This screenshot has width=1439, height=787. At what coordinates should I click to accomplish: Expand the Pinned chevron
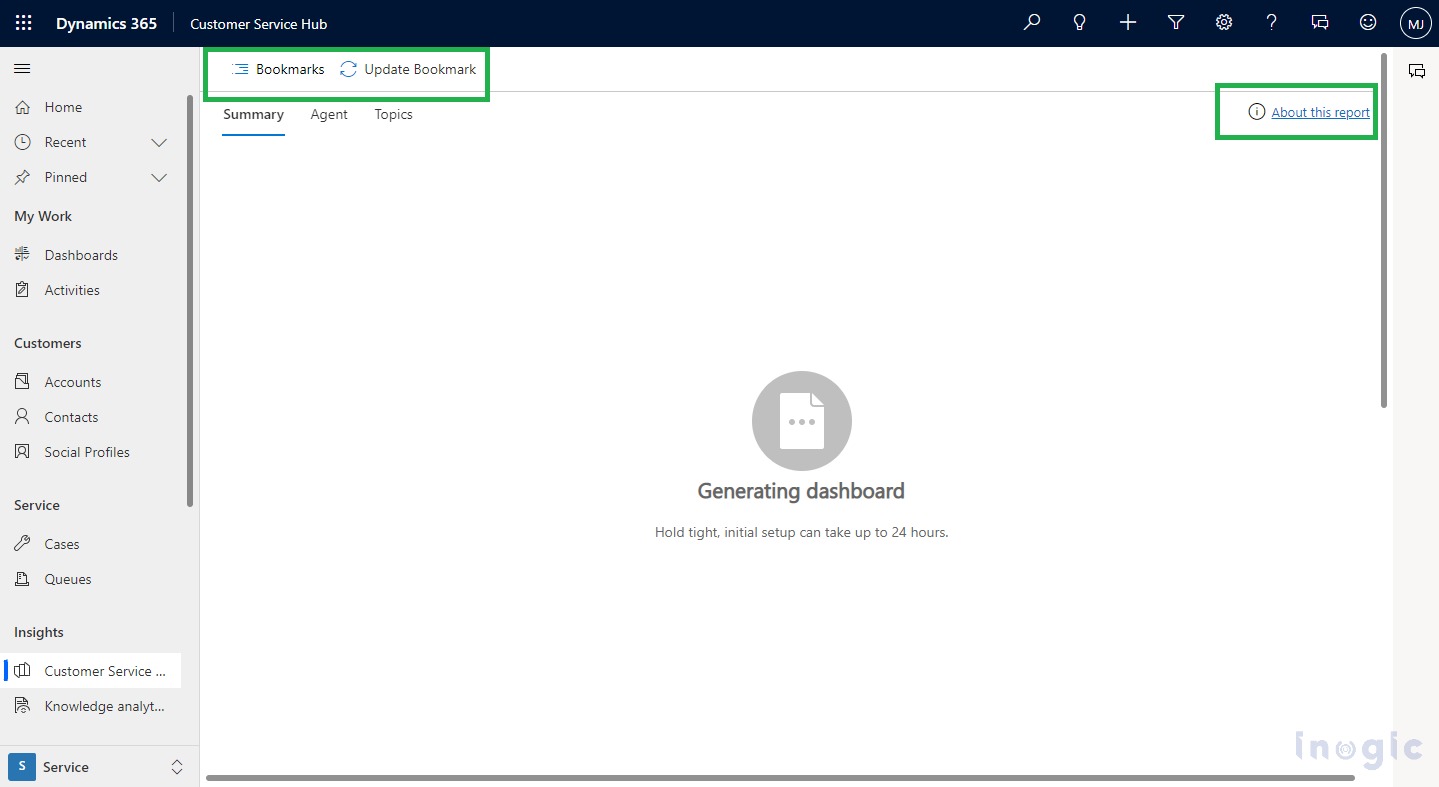pyautogui.click(x=158, y=177)
